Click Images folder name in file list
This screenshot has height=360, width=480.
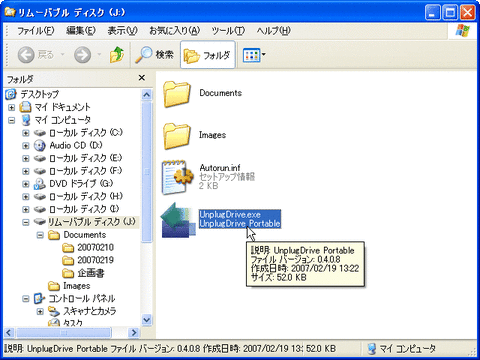212,135
